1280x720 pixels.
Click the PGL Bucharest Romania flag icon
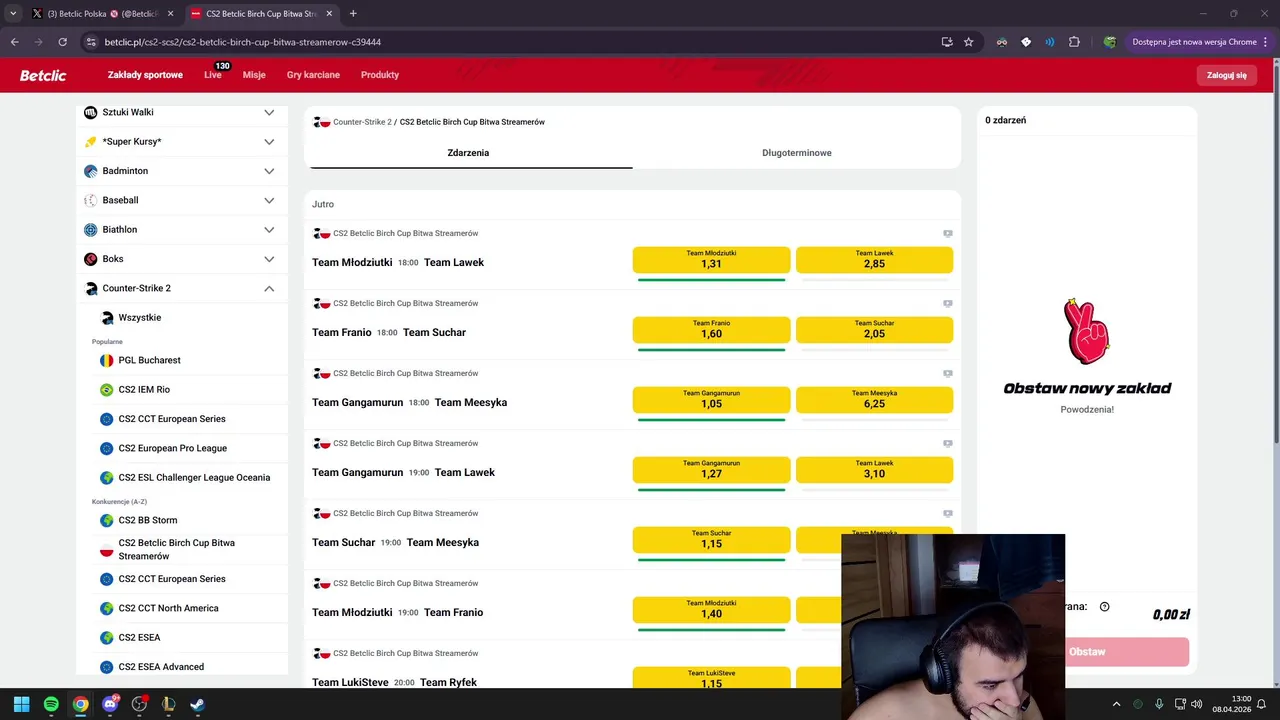click(x=107, y=360)
